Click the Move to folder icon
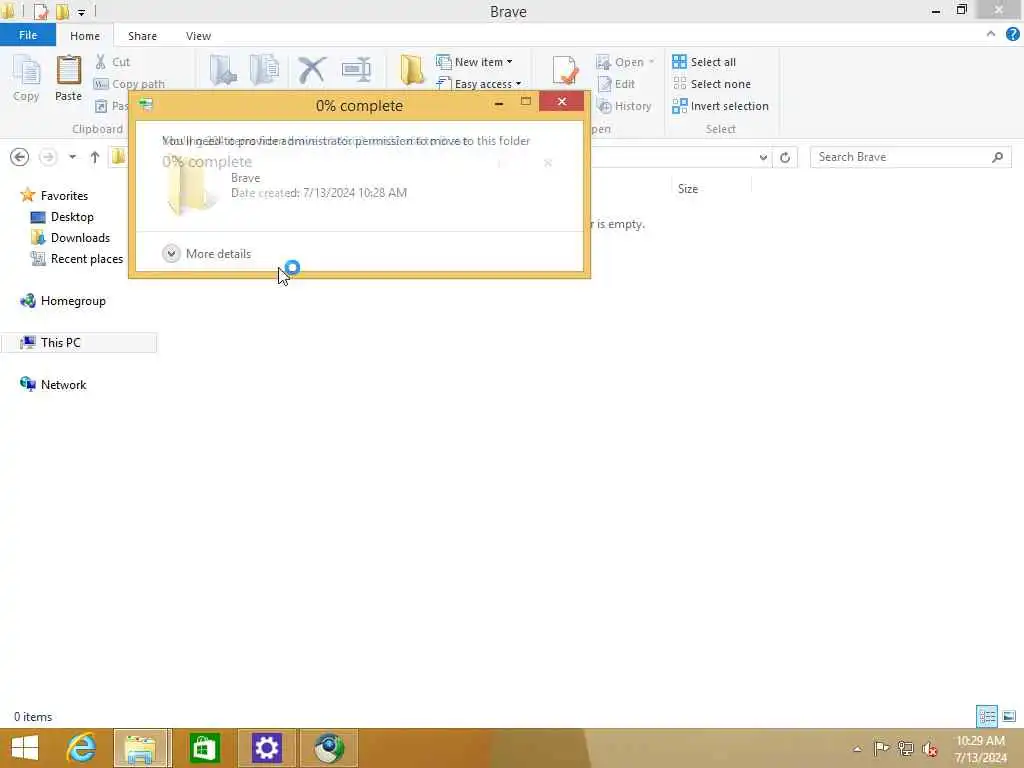The height and width of the screenshot is (768, 1024). point(223,70)
